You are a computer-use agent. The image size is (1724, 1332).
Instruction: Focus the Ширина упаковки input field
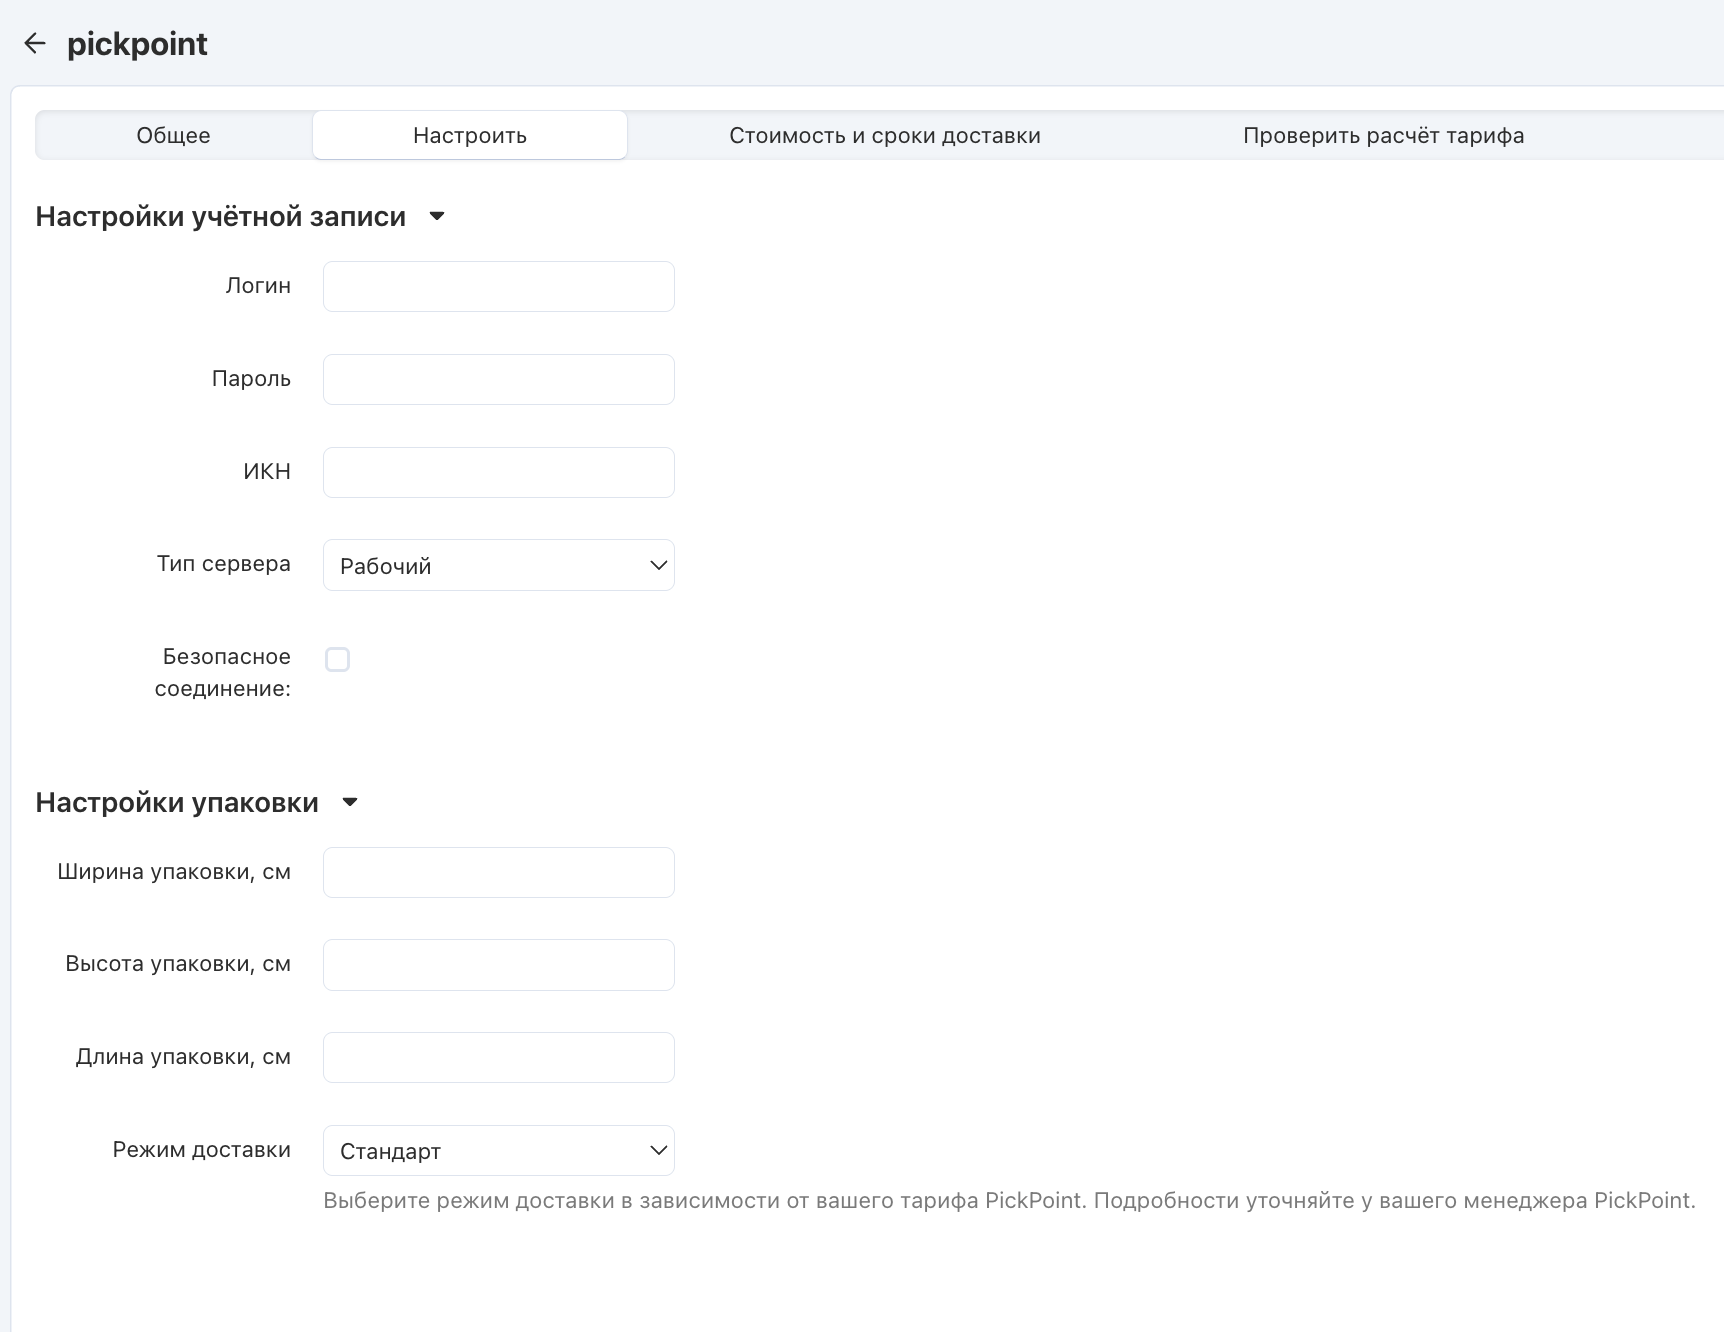click(498, 873)
